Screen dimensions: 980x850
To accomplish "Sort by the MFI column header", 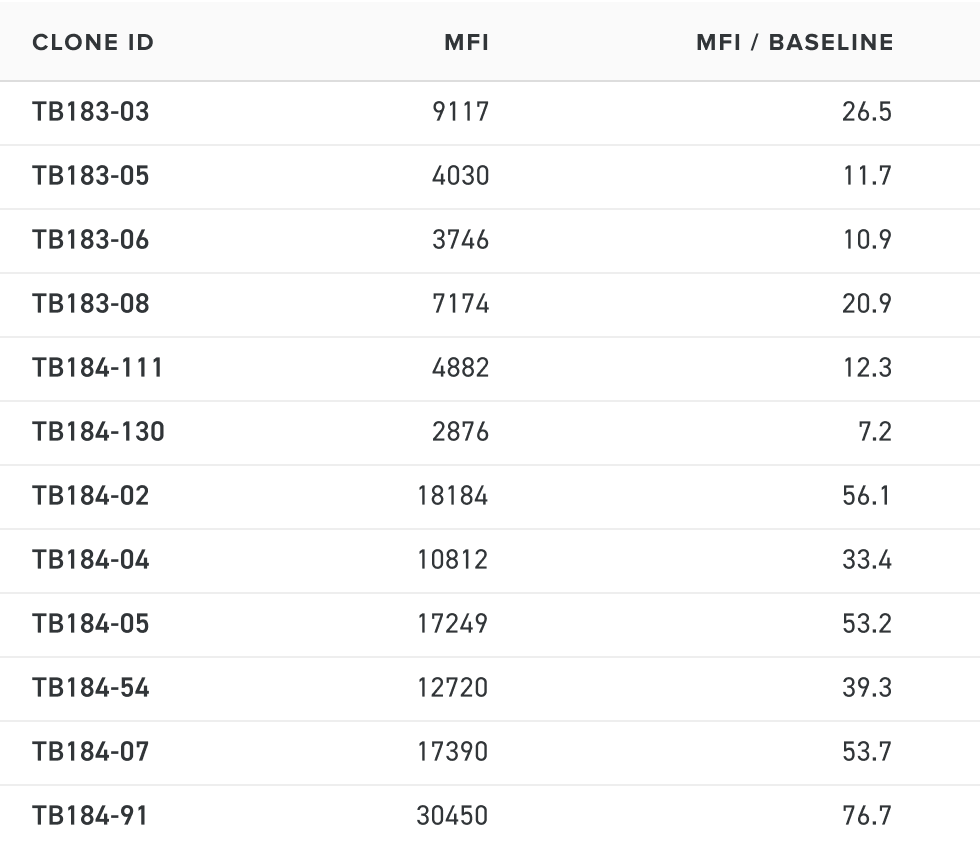I will (466, 43).
